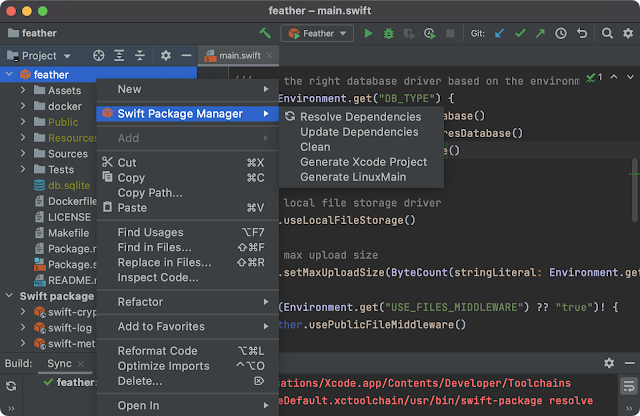Select Find Usages
The height and width of the screenshot is (416, 640).
click(x=188, y=232)
